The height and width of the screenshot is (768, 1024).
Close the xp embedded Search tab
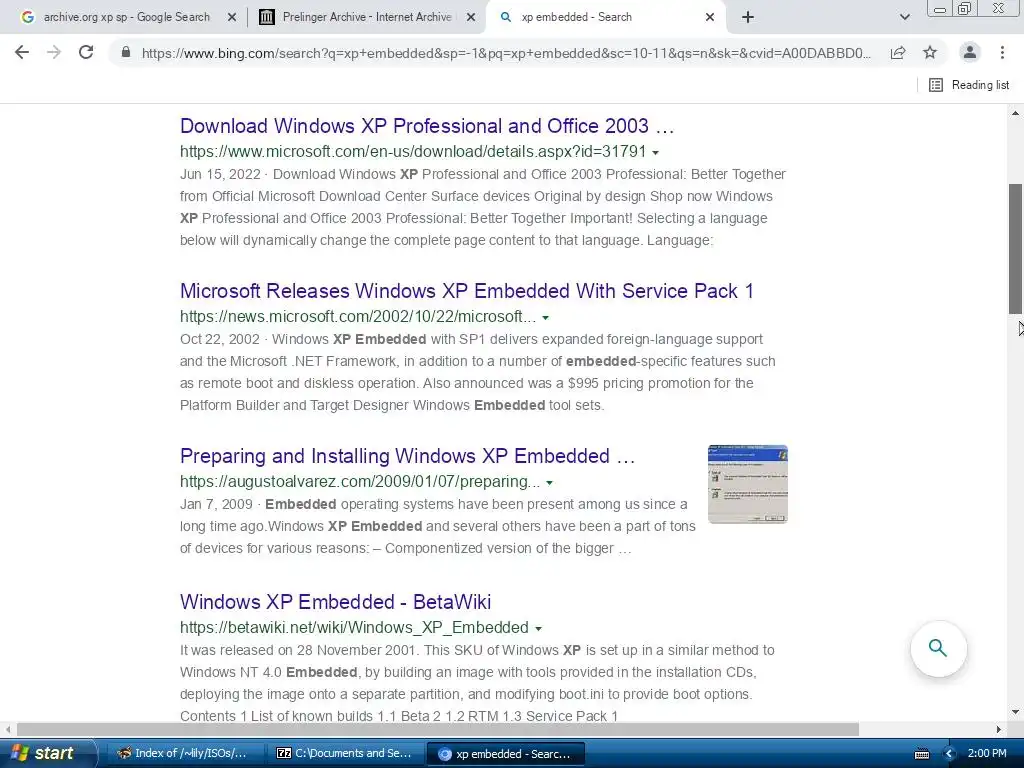pyautogui.click(x=710, y=18)
